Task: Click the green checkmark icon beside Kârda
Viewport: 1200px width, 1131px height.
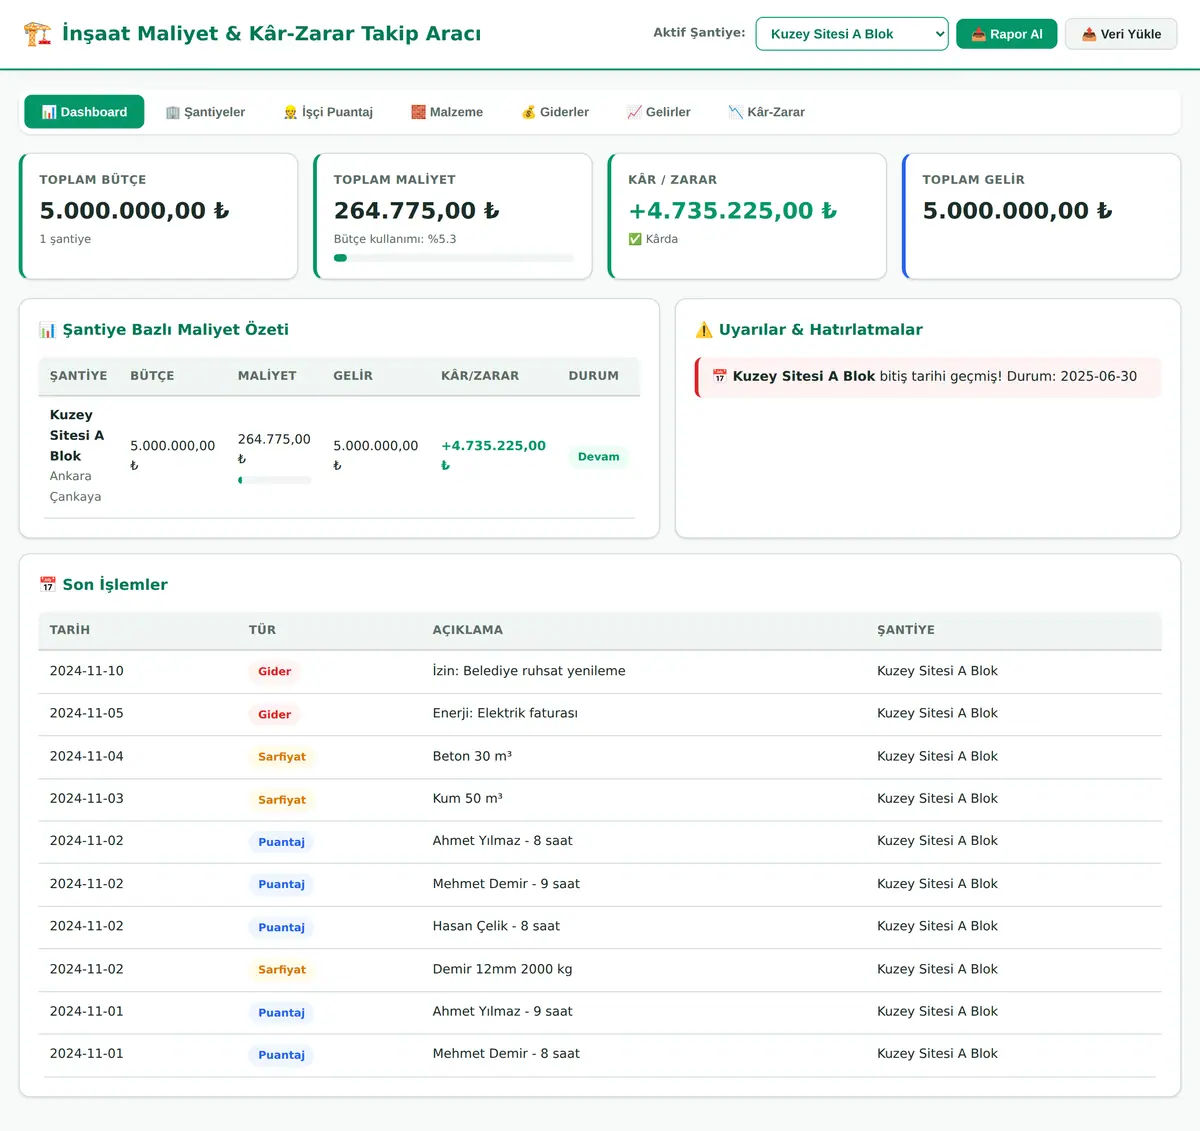Action: 635,239
